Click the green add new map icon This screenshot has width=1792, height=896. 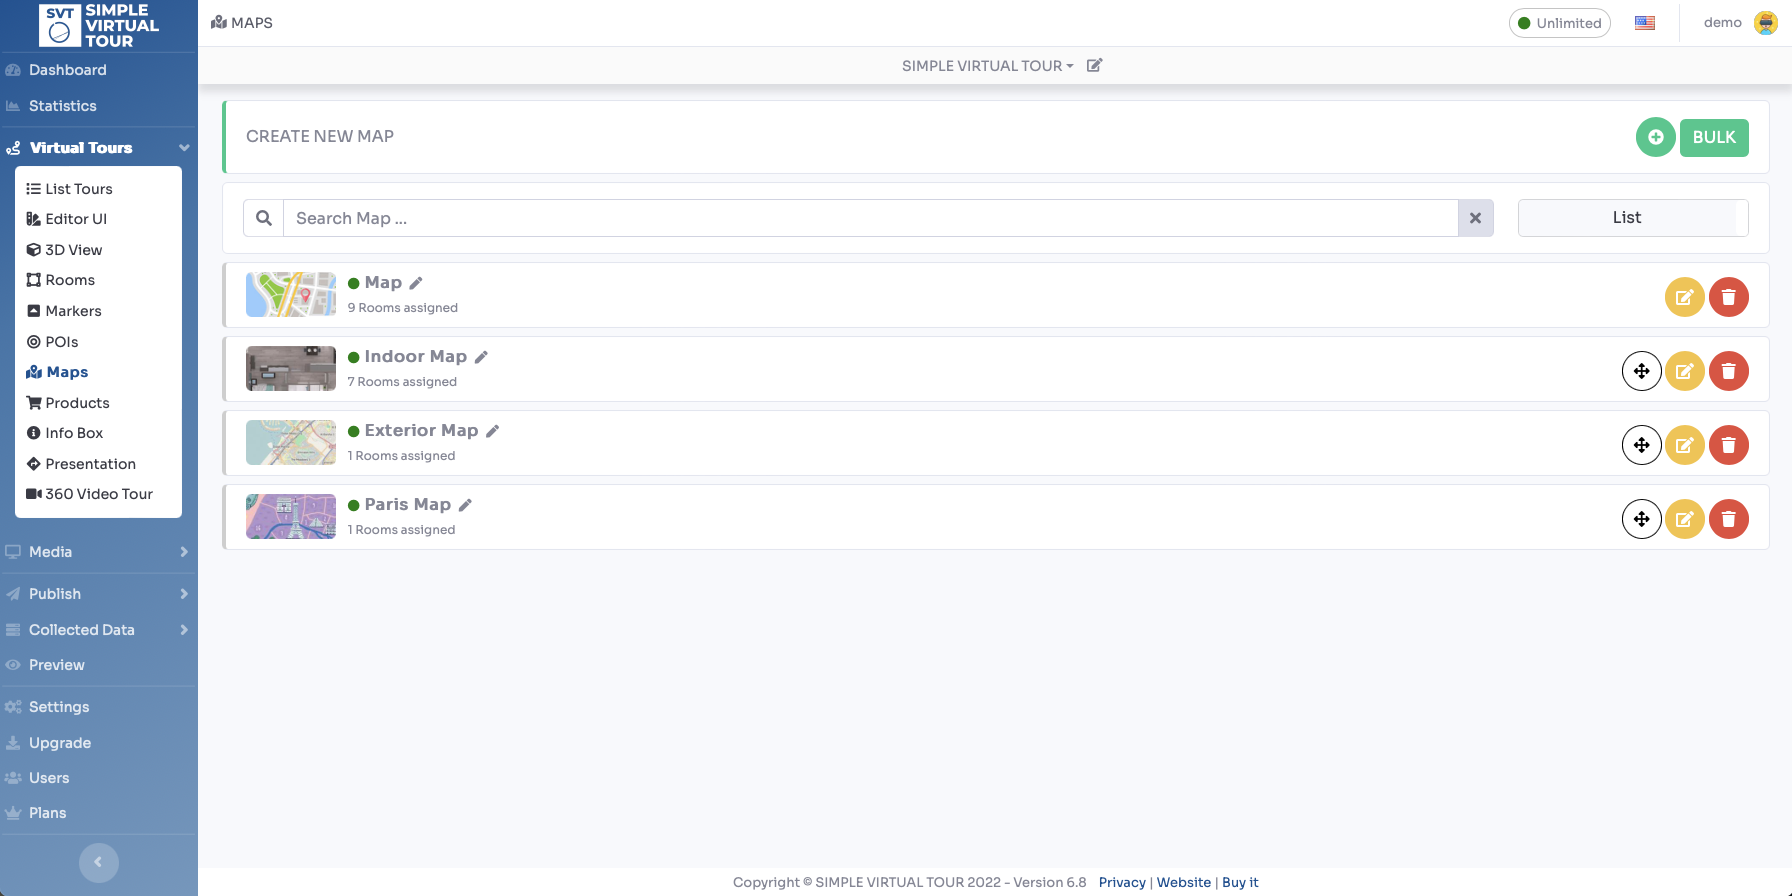click(x=1655, y=137)
